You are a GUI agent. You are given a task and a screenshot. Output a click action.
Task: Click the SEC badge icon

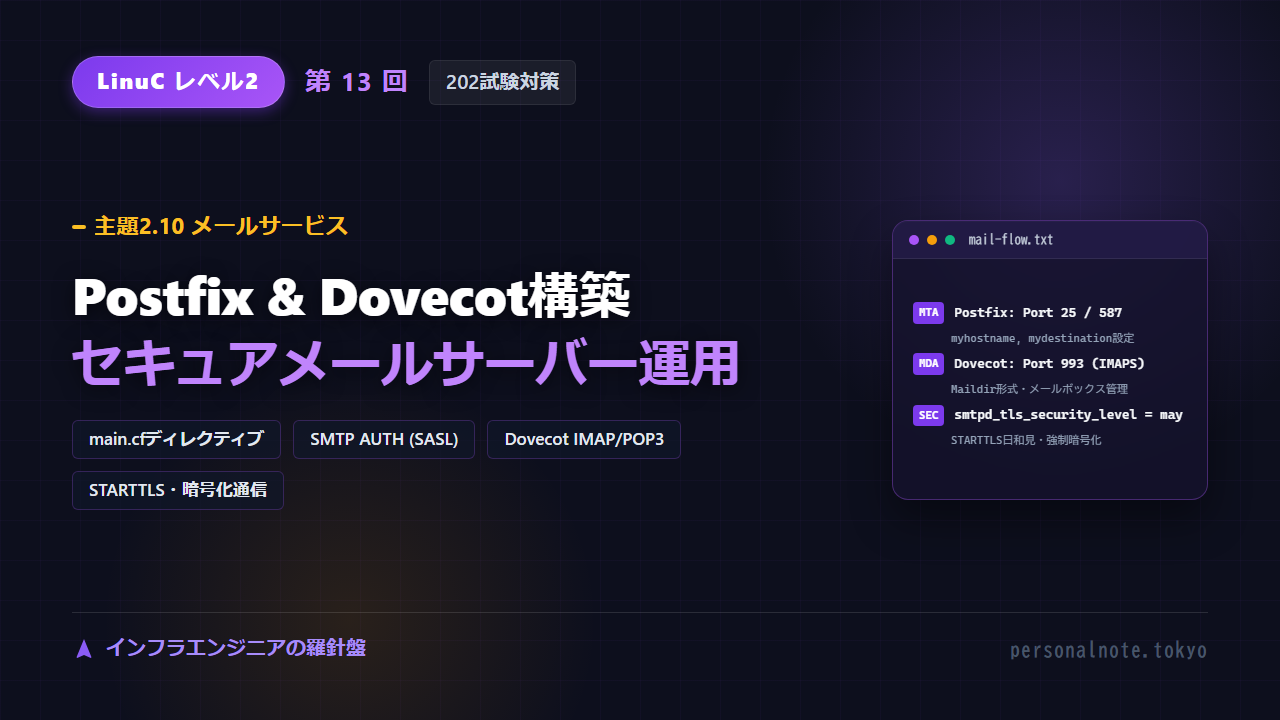point(928,415)
